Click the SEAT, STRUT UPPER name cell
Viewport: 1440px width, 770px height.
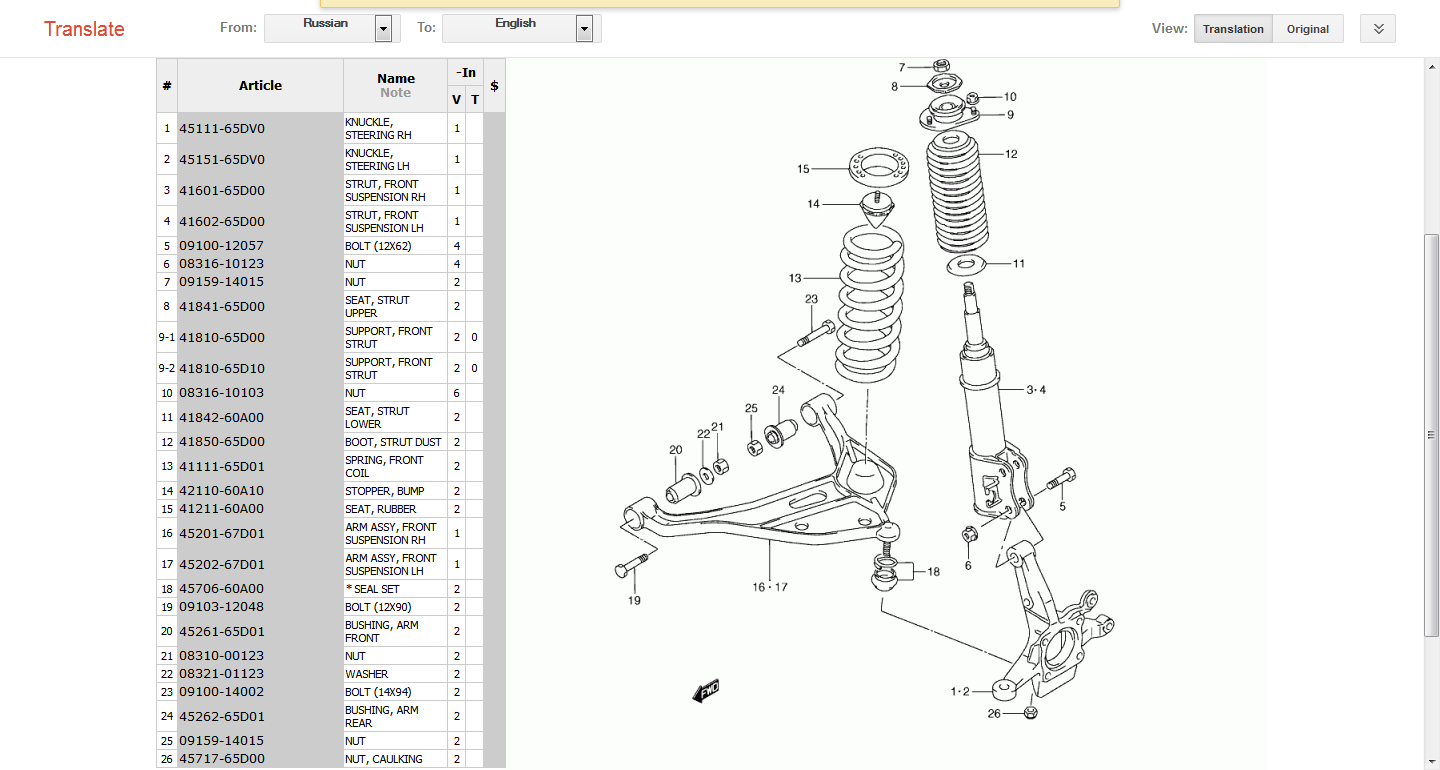point(395,306)
